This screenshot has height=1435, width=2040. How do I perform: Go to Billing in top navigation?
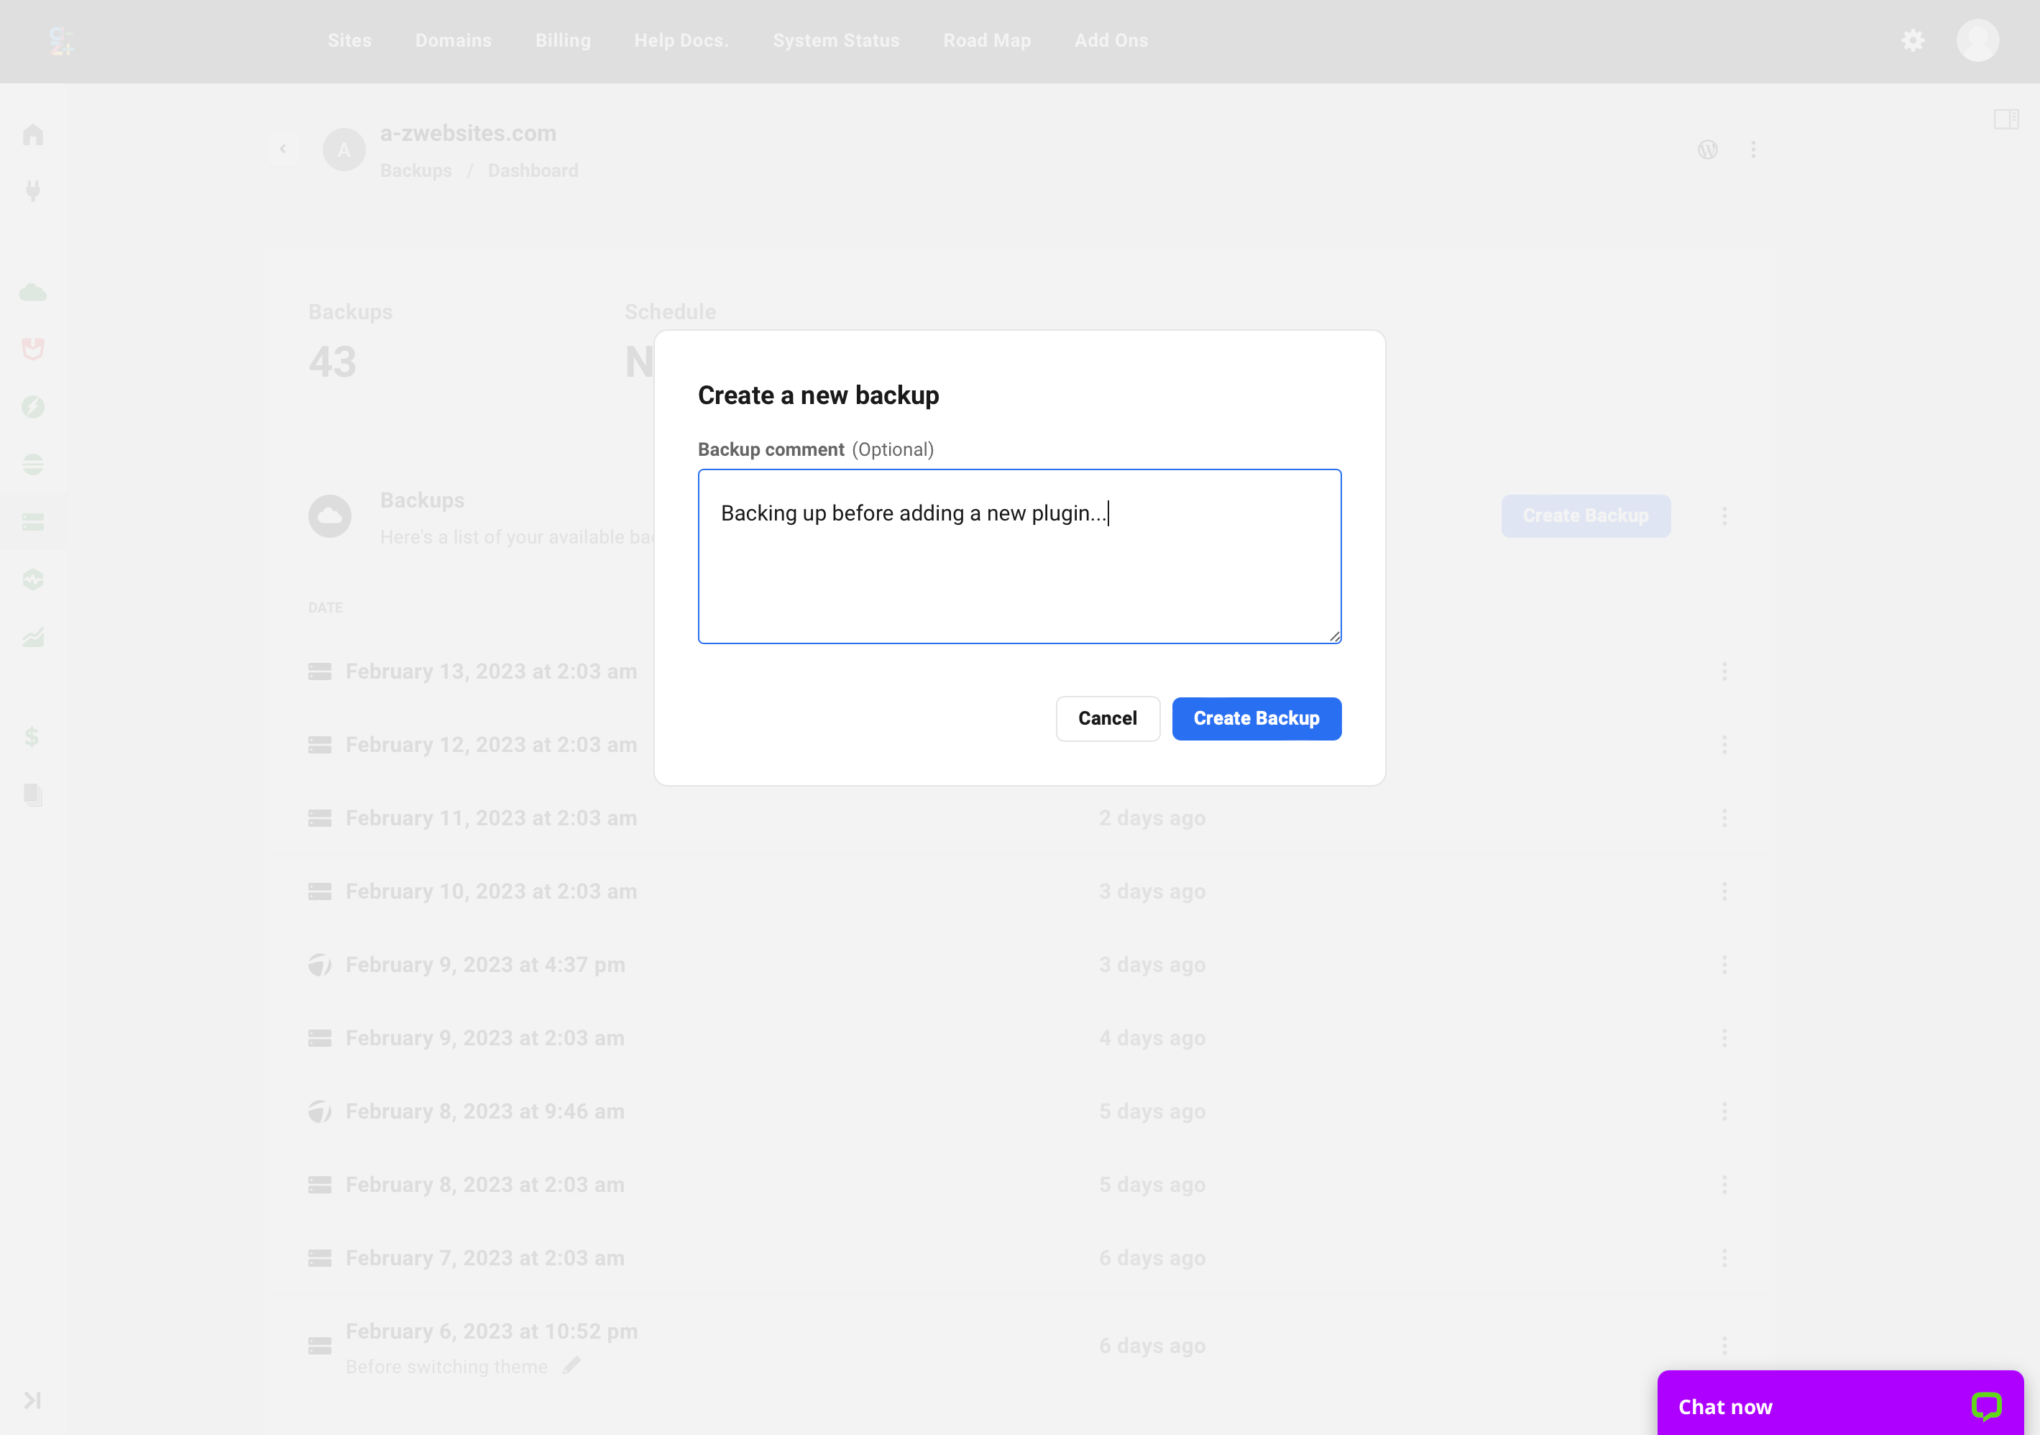[x=563, y=41]
